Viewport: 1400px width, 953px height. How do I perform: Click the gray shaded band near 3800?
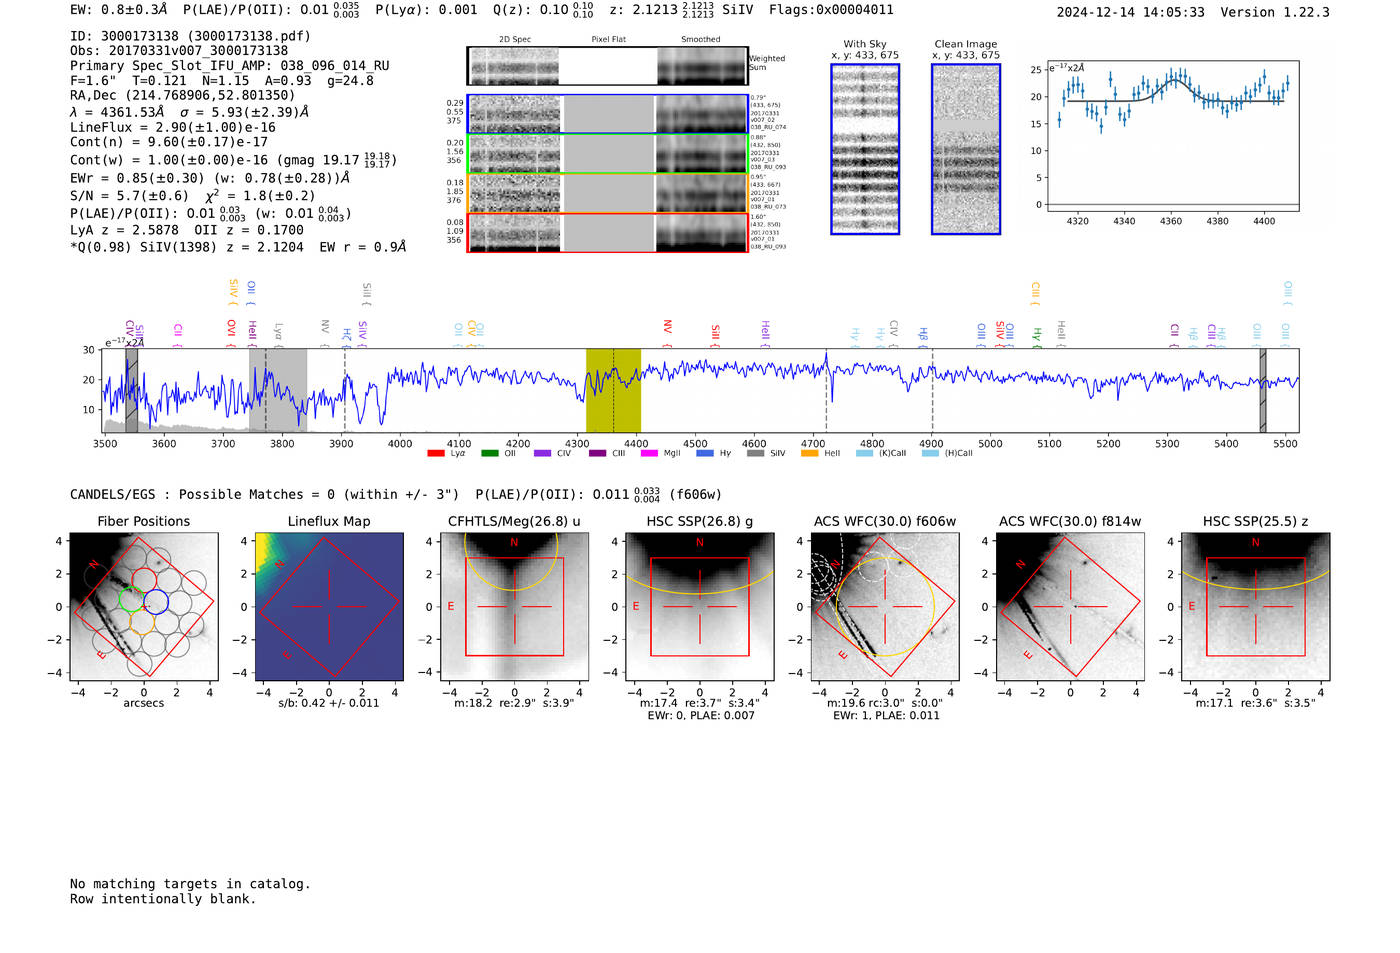click(278, 391)
